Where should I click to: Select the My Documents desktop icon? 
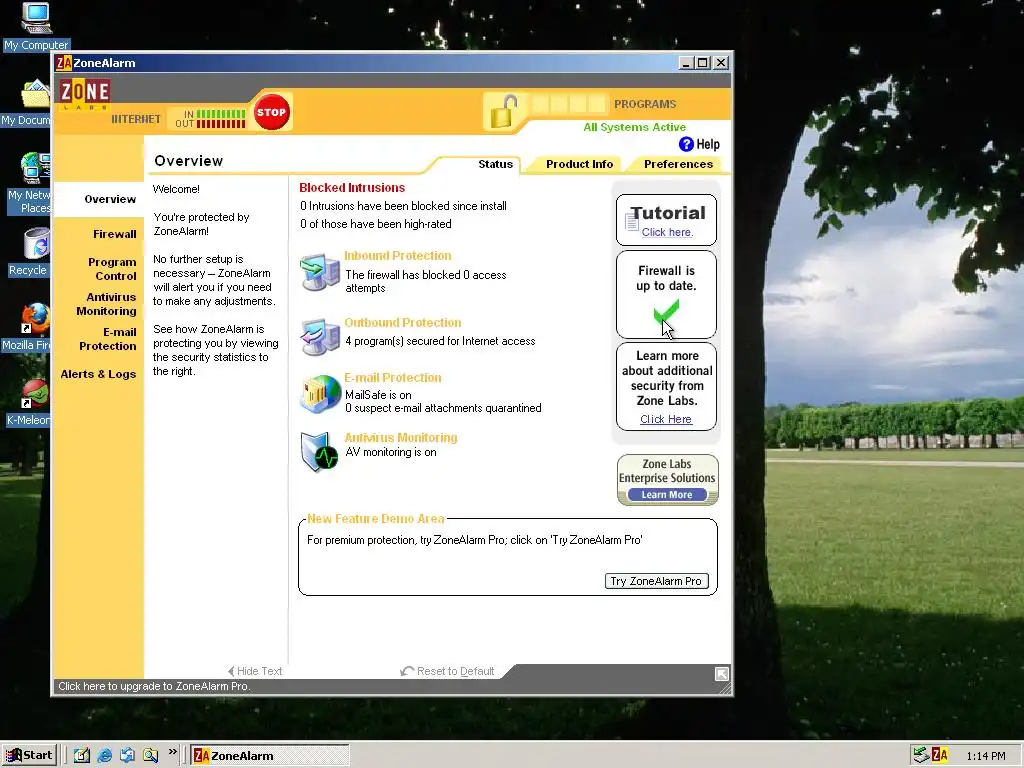[x=26, y=103]
